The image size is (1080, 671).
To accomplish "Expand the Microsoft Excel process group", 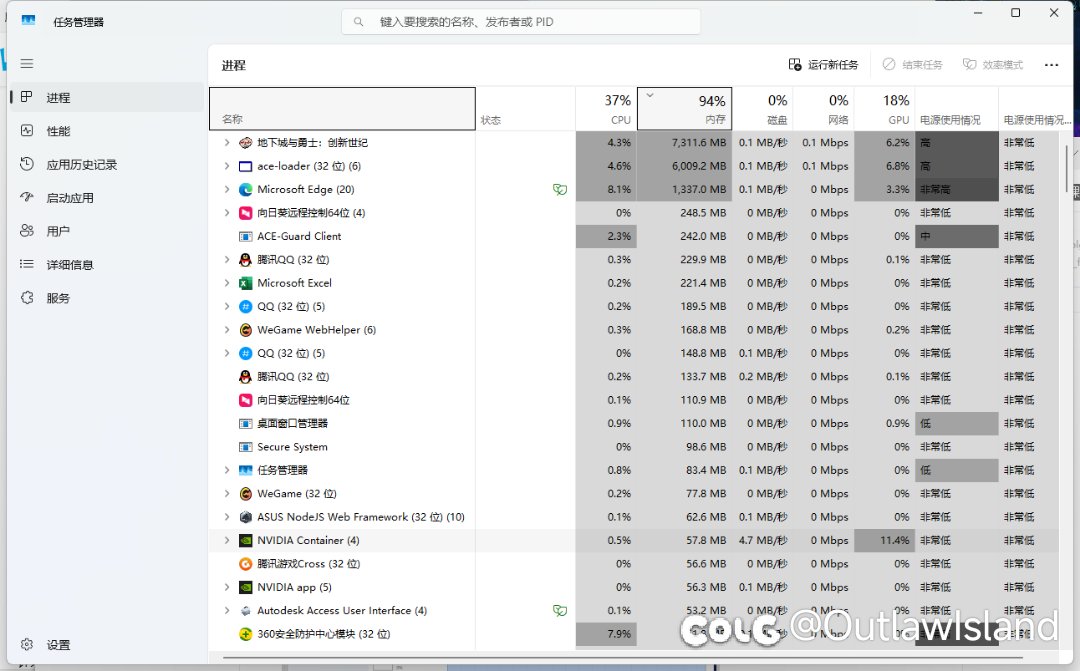I will pos(227,283).
